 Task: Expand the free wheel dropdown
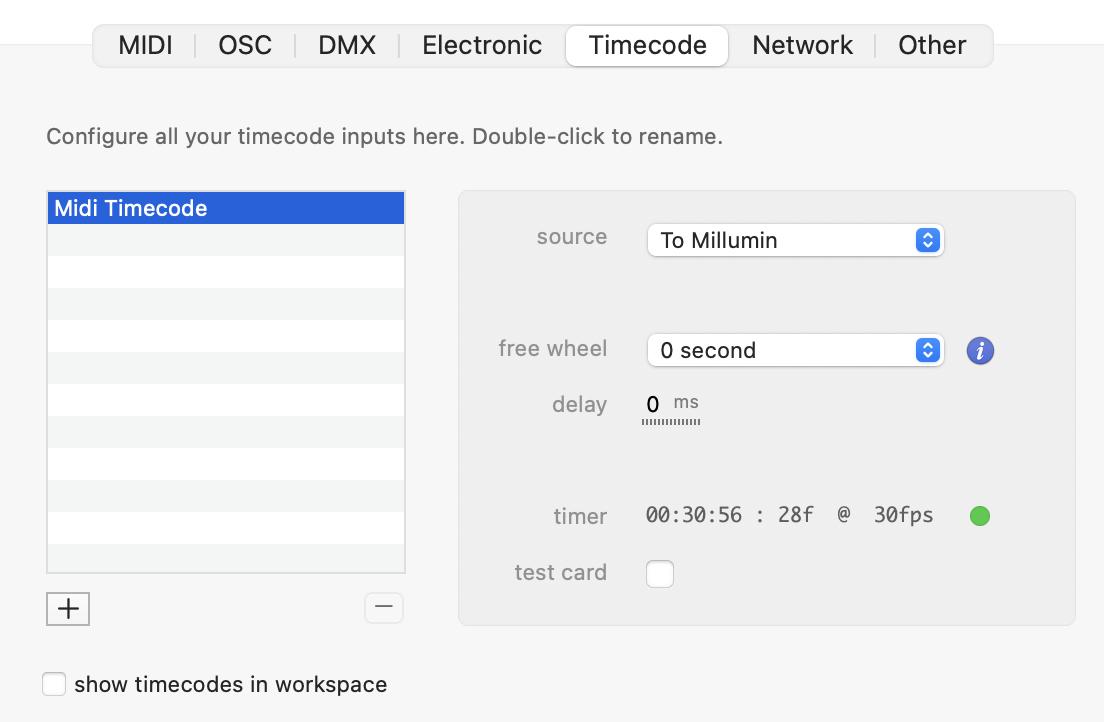(x=795, y=350)
